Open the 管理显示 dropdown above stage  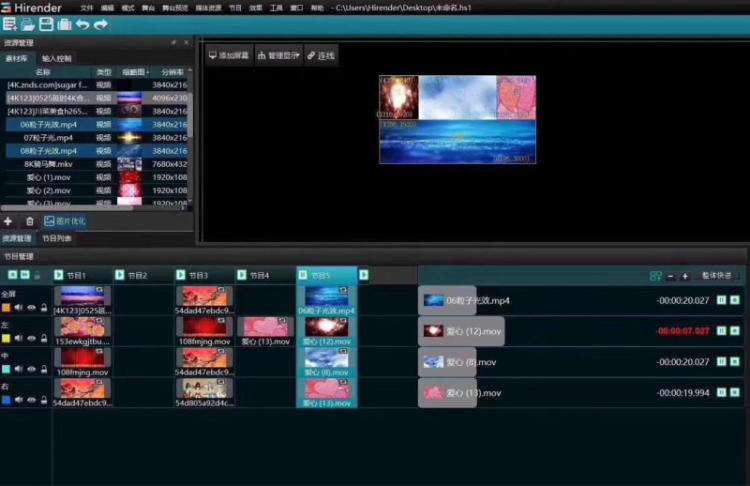pyautogui.click(x=278, y=55)
